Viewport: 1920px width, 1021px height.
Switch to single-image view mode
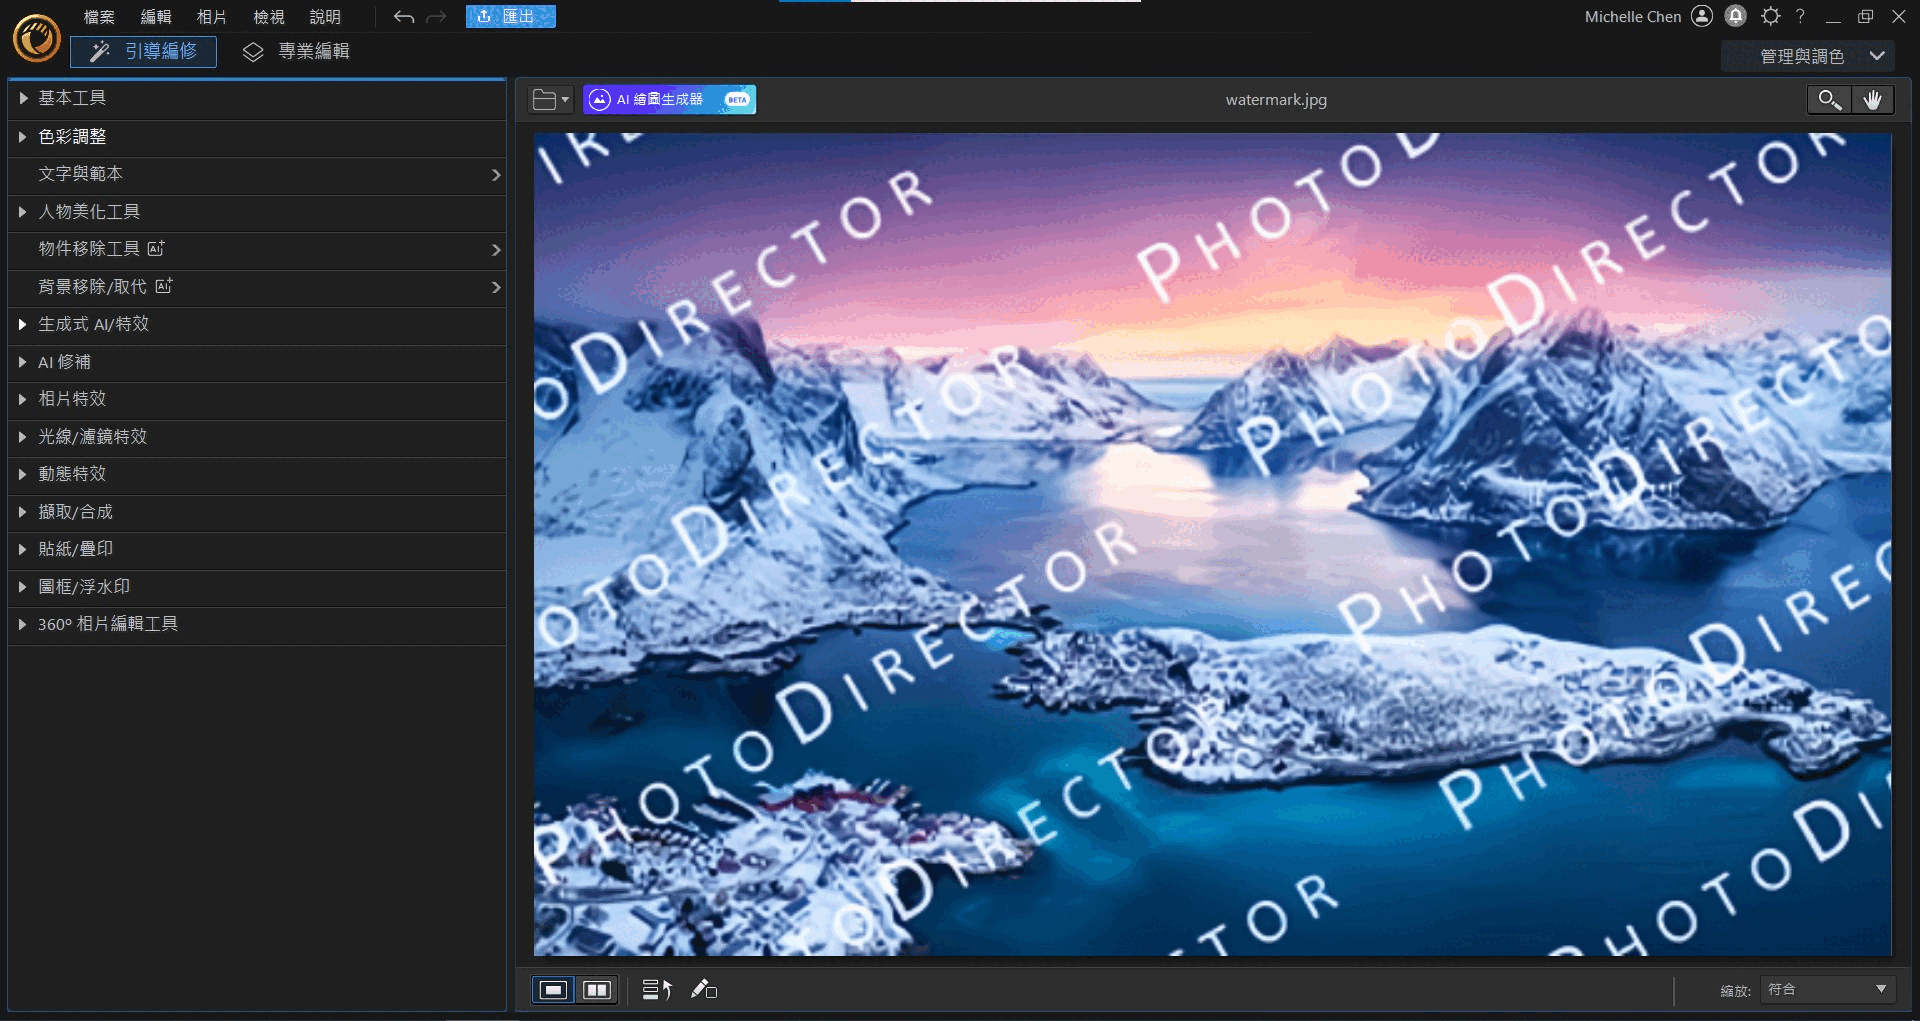click(553, 990)
